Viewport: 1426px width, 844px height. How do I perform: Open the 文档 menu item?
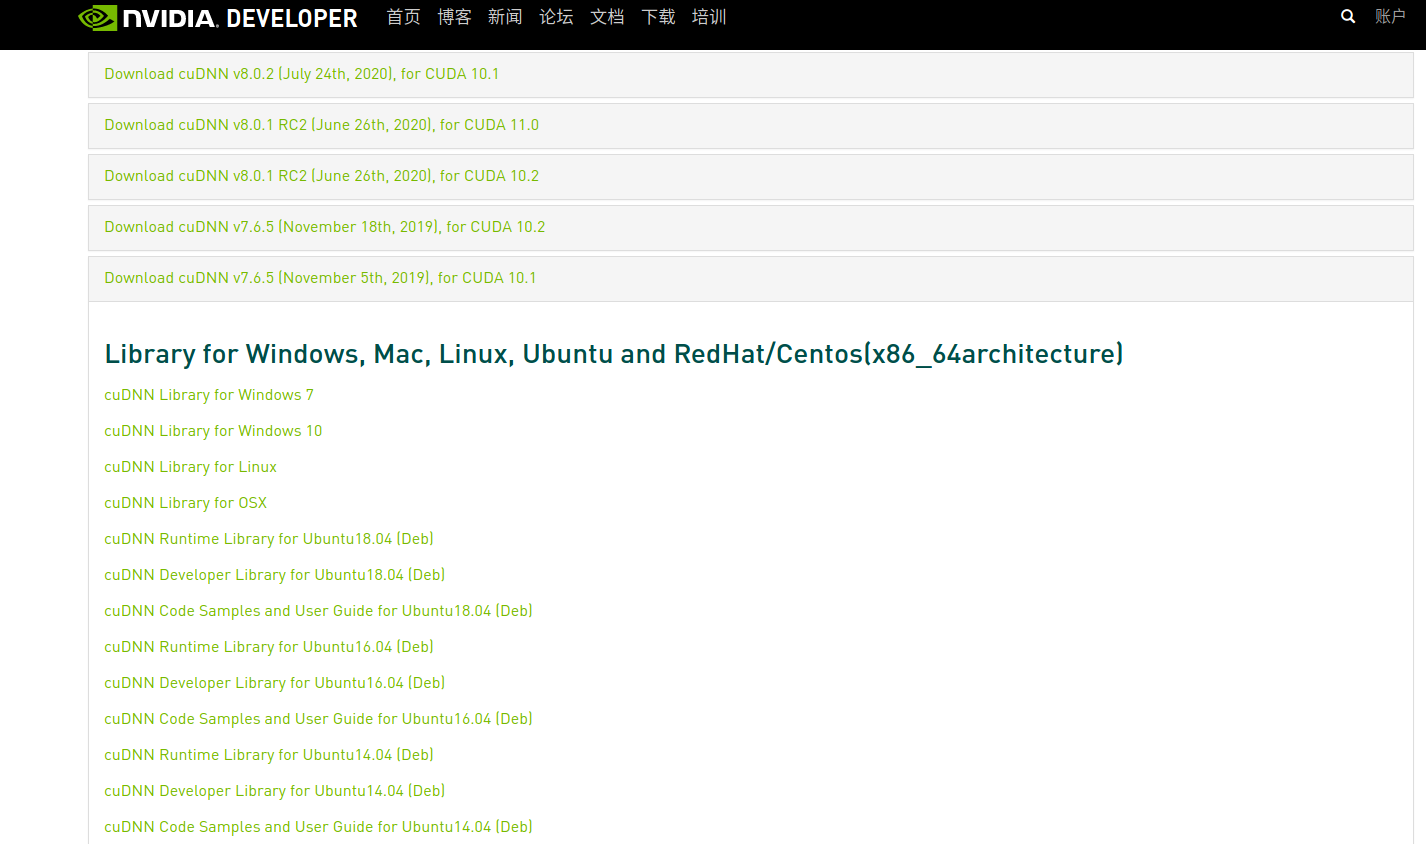607,17
